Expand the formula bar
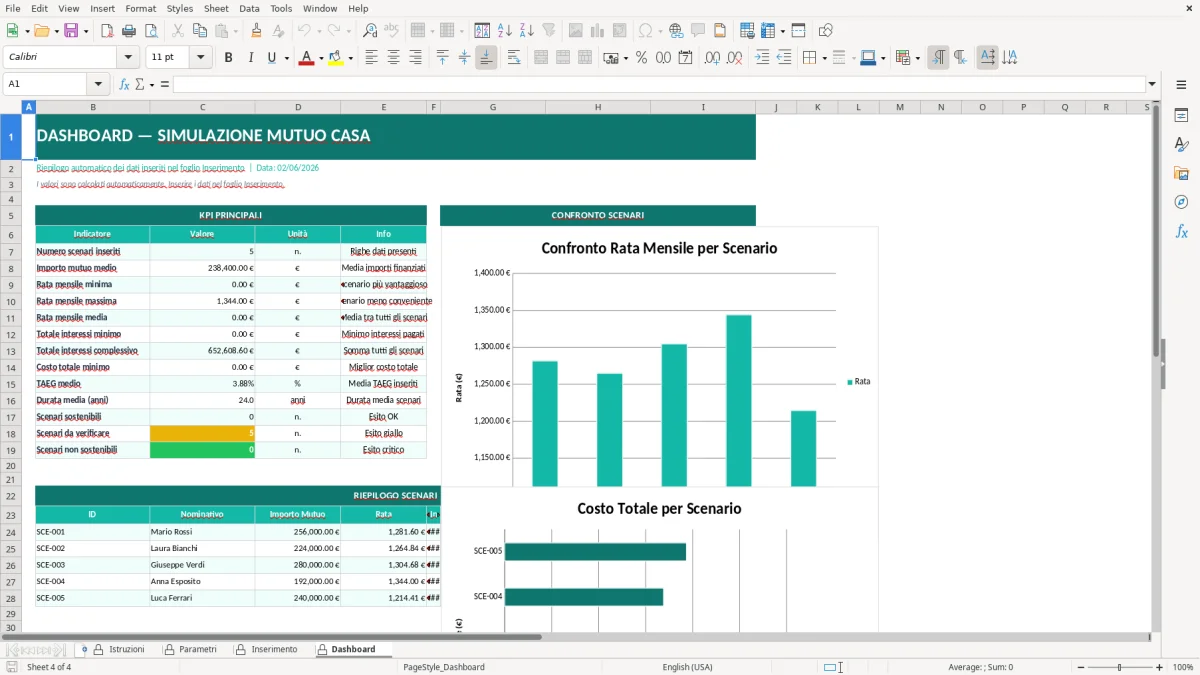The width and height of the screenshot is (1200, 675). tap(1152, 84)
